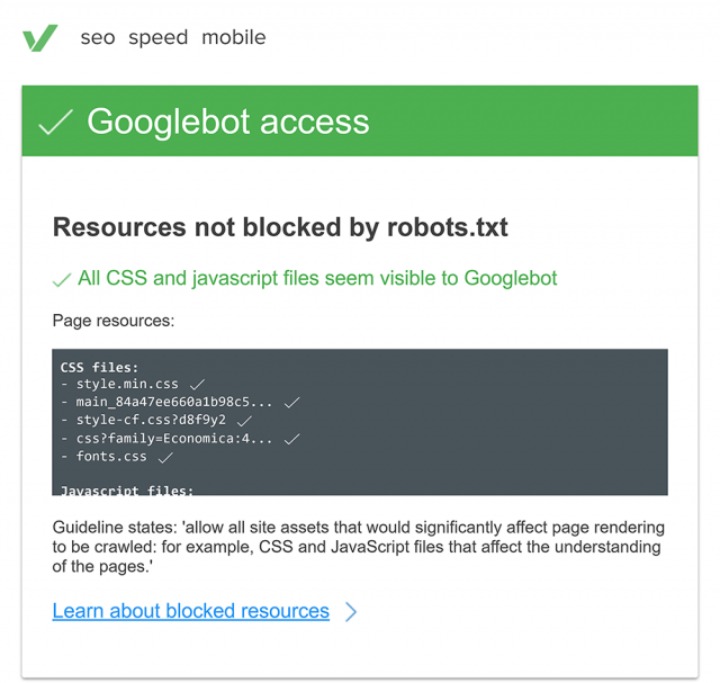This screenshot has width=720, height=683.
Task: Click the green checkmark beside All CSS and javascript
Action: pyautogui.click(x=62, y=280)
